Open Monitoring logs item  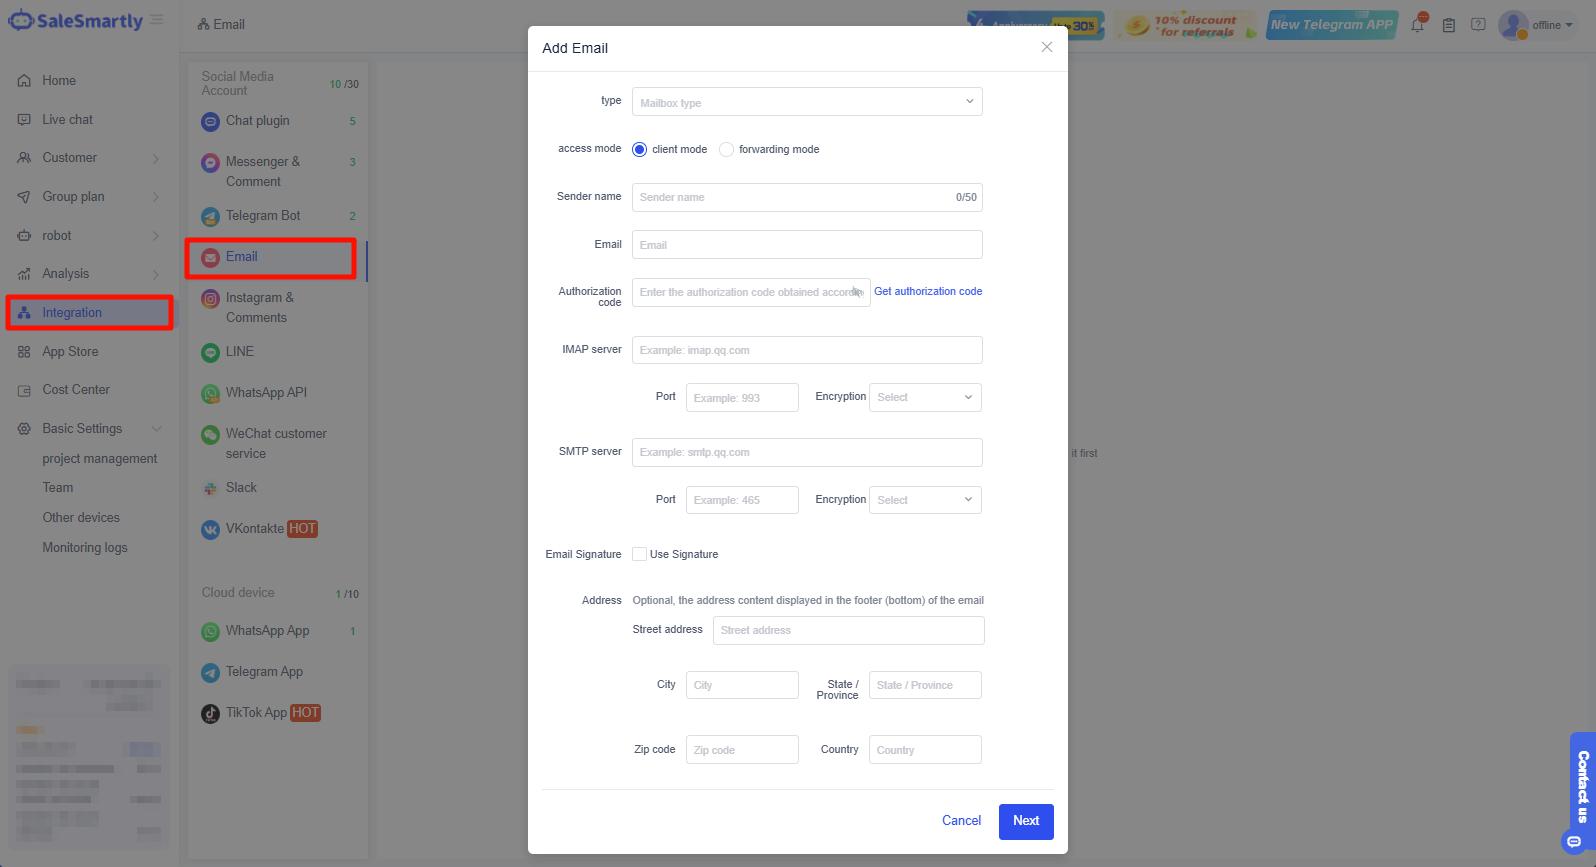click(85, 548)
